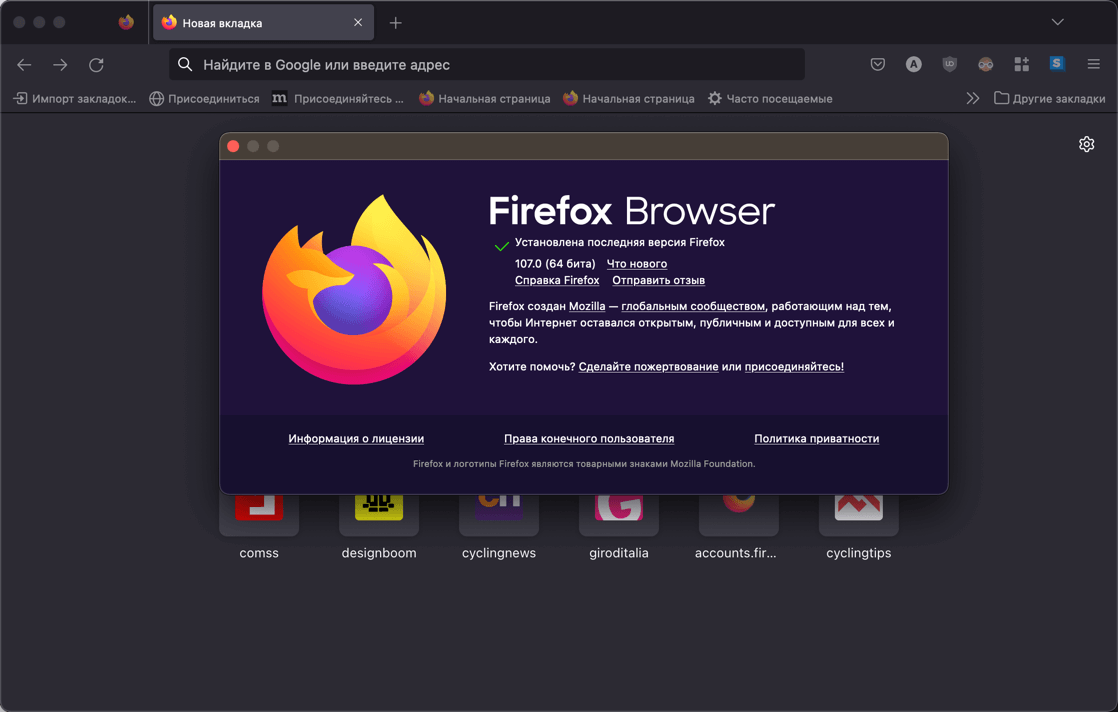Open 'Присоединяйтесь ...' bookmark with m icon
This screenshot has height=712, width=1118.
click(x=338, y=98)
